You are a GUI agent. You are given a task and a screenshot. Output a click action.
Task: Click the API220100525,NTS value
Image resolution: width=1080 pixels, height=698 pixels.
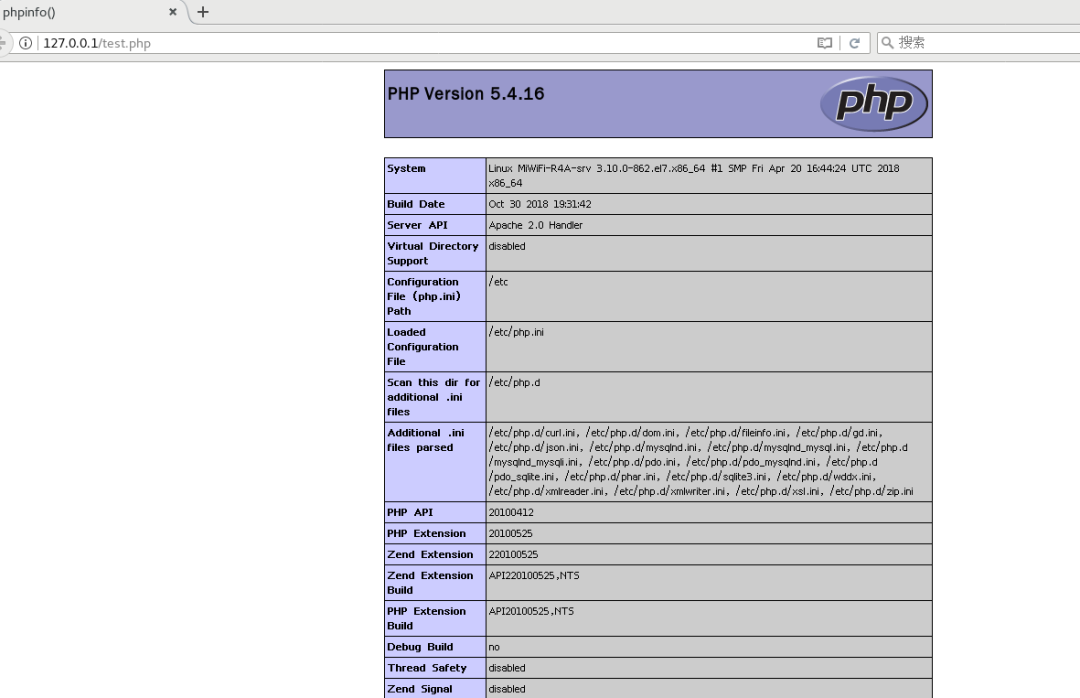pos(534,575)
